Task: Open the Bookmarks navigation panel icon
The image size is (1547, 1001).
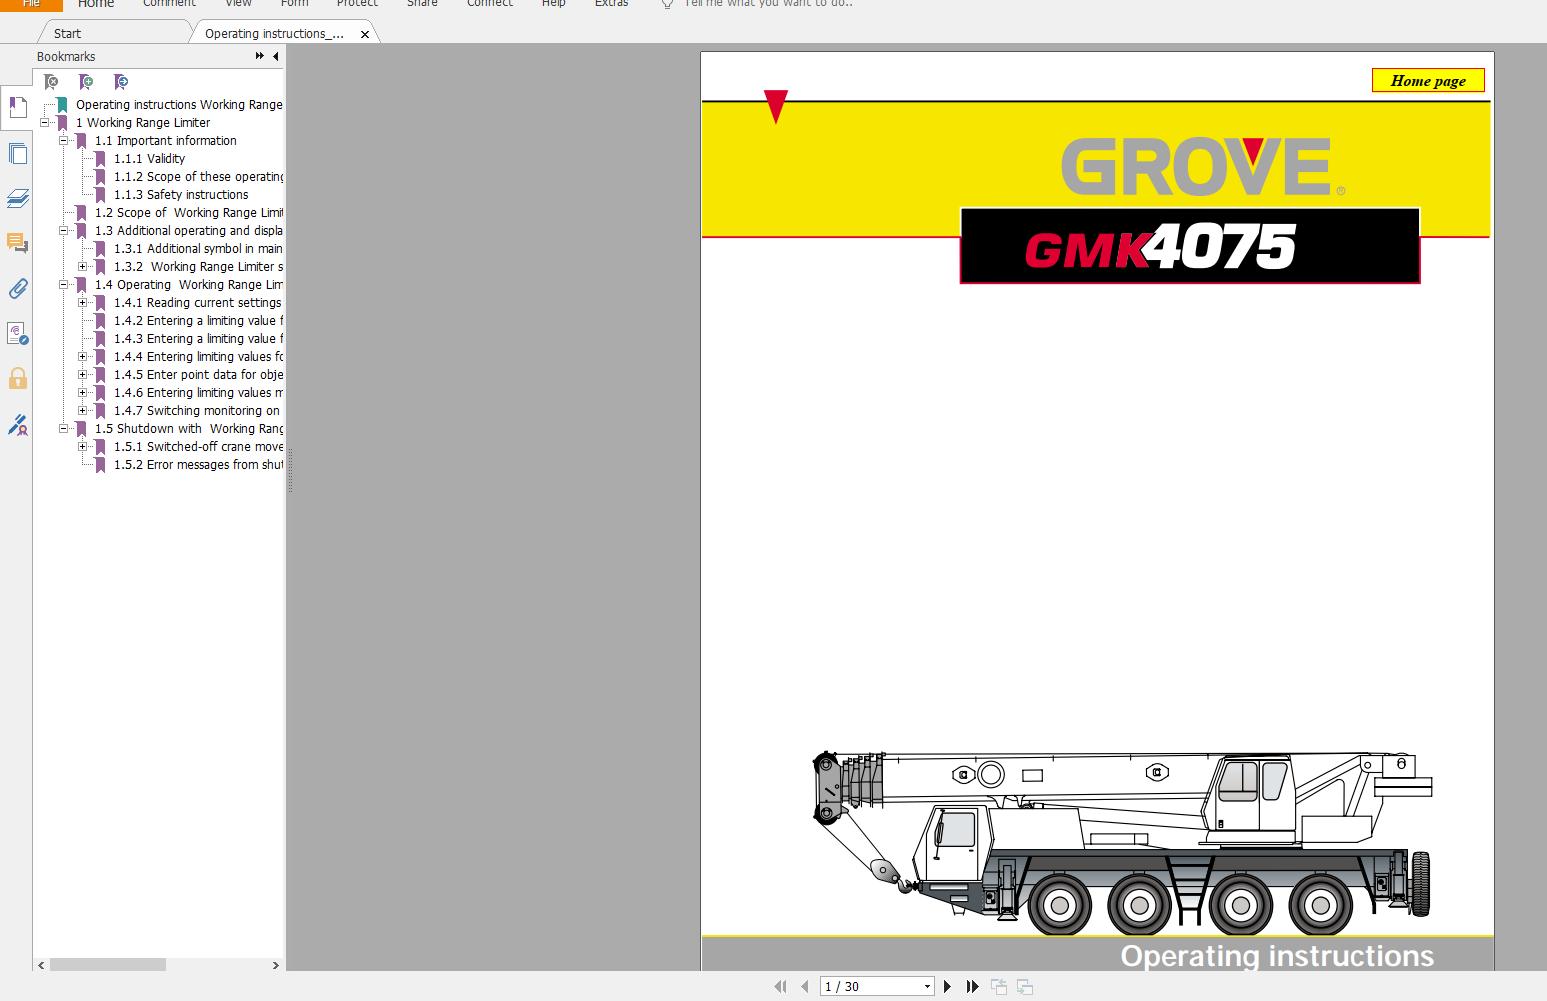Action: (x=17, y=108)
